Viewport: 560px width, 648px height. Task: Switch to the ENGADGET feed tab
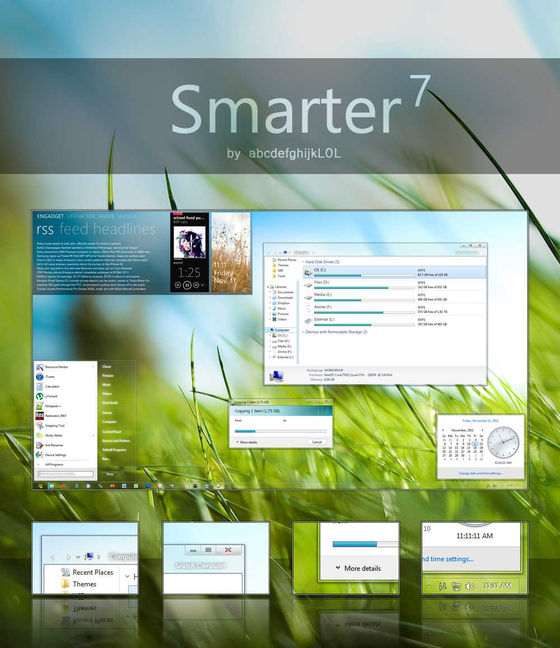click(50, 216)
